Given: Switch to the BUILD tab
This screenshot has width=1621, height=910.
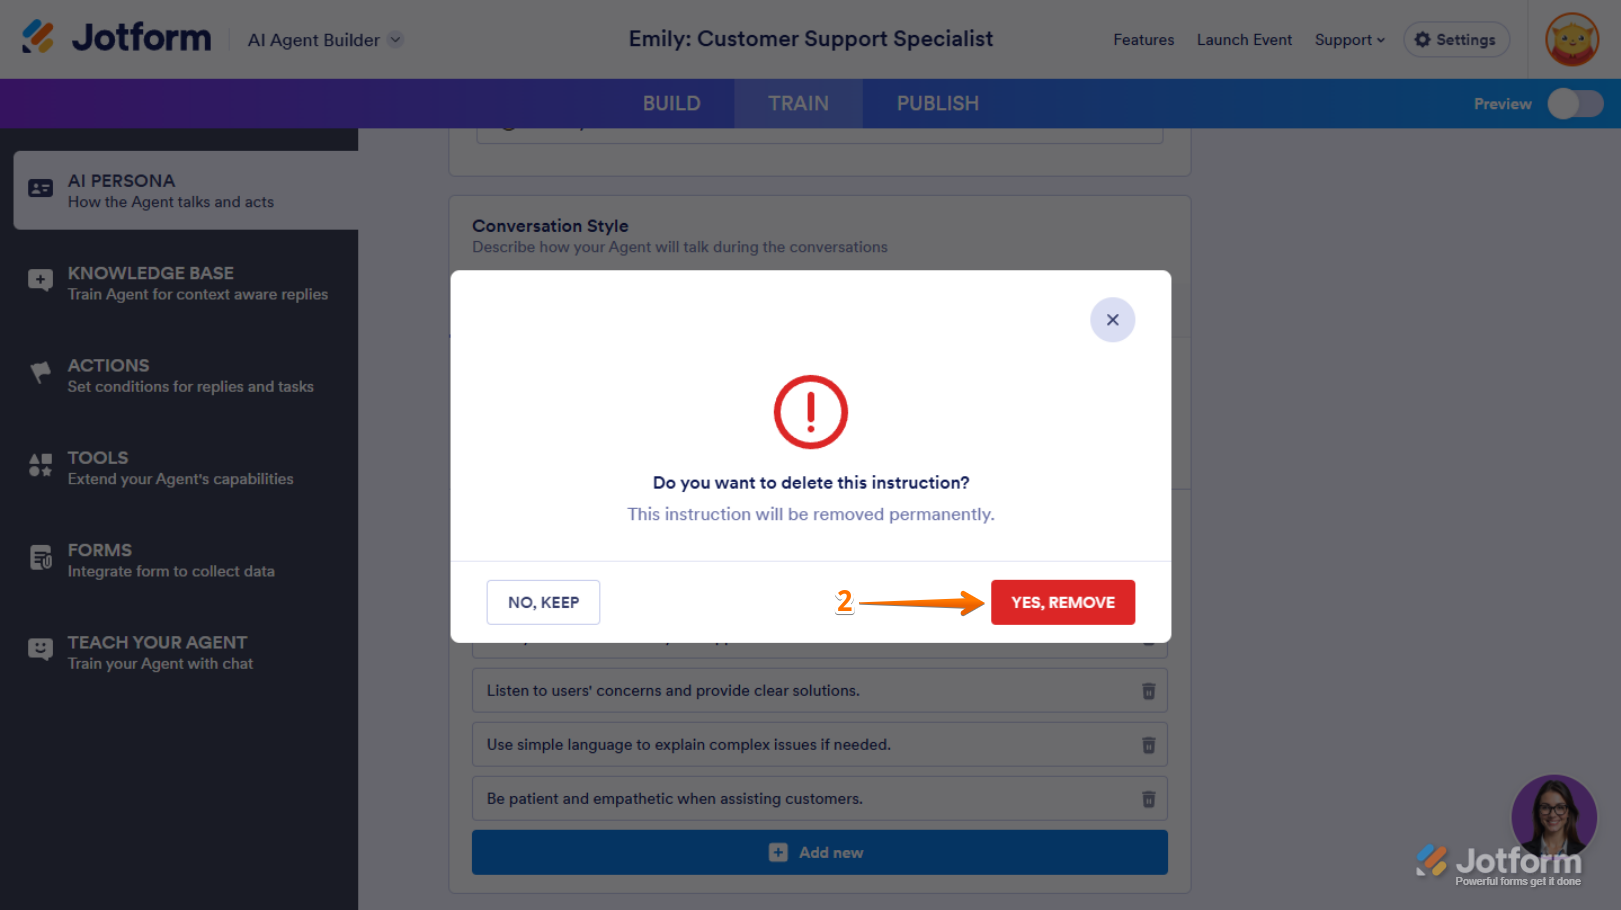Looking at the screenshot, I should click(x=671, y=104).
